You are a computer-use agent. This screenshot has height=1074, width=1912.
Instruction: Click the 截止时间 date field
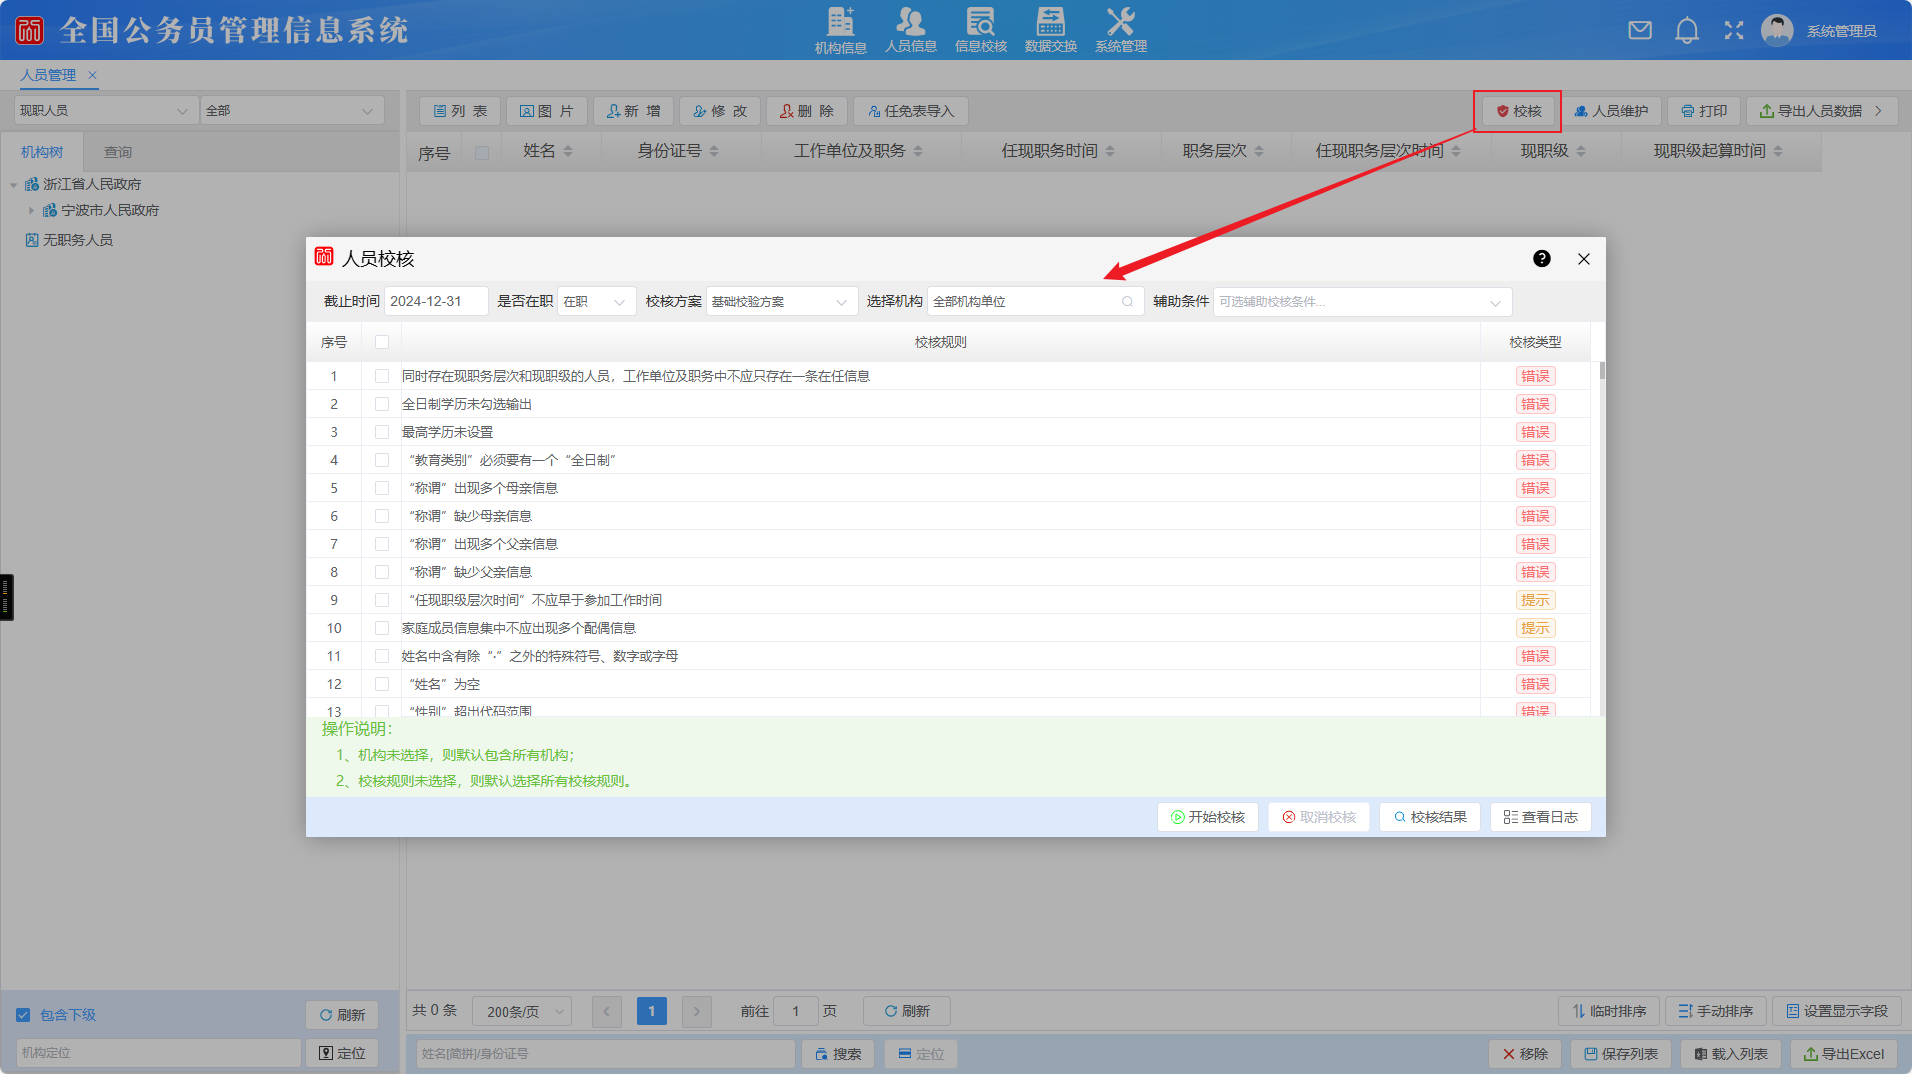coord(435,302)
